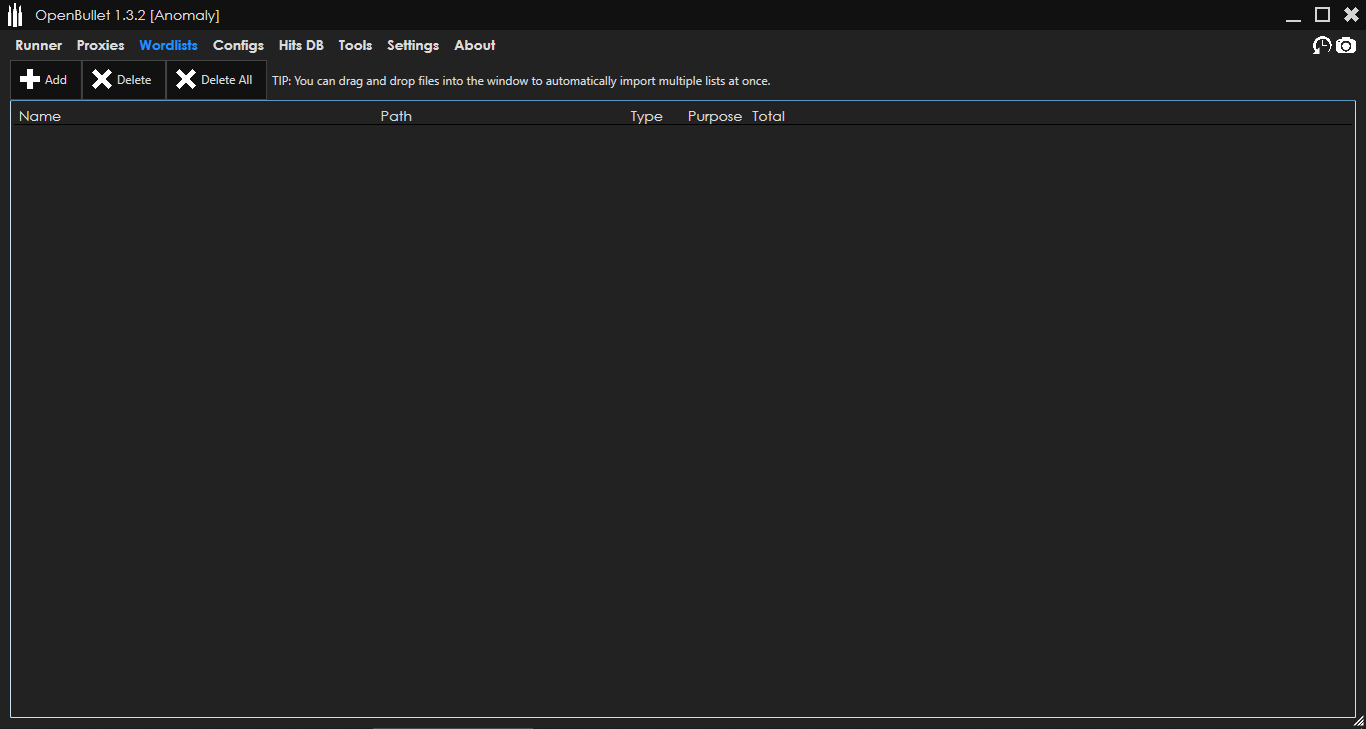This screenshot has height=729, width=1366.
Task: Open the Settings tab
Action: [x=413, y=45]
